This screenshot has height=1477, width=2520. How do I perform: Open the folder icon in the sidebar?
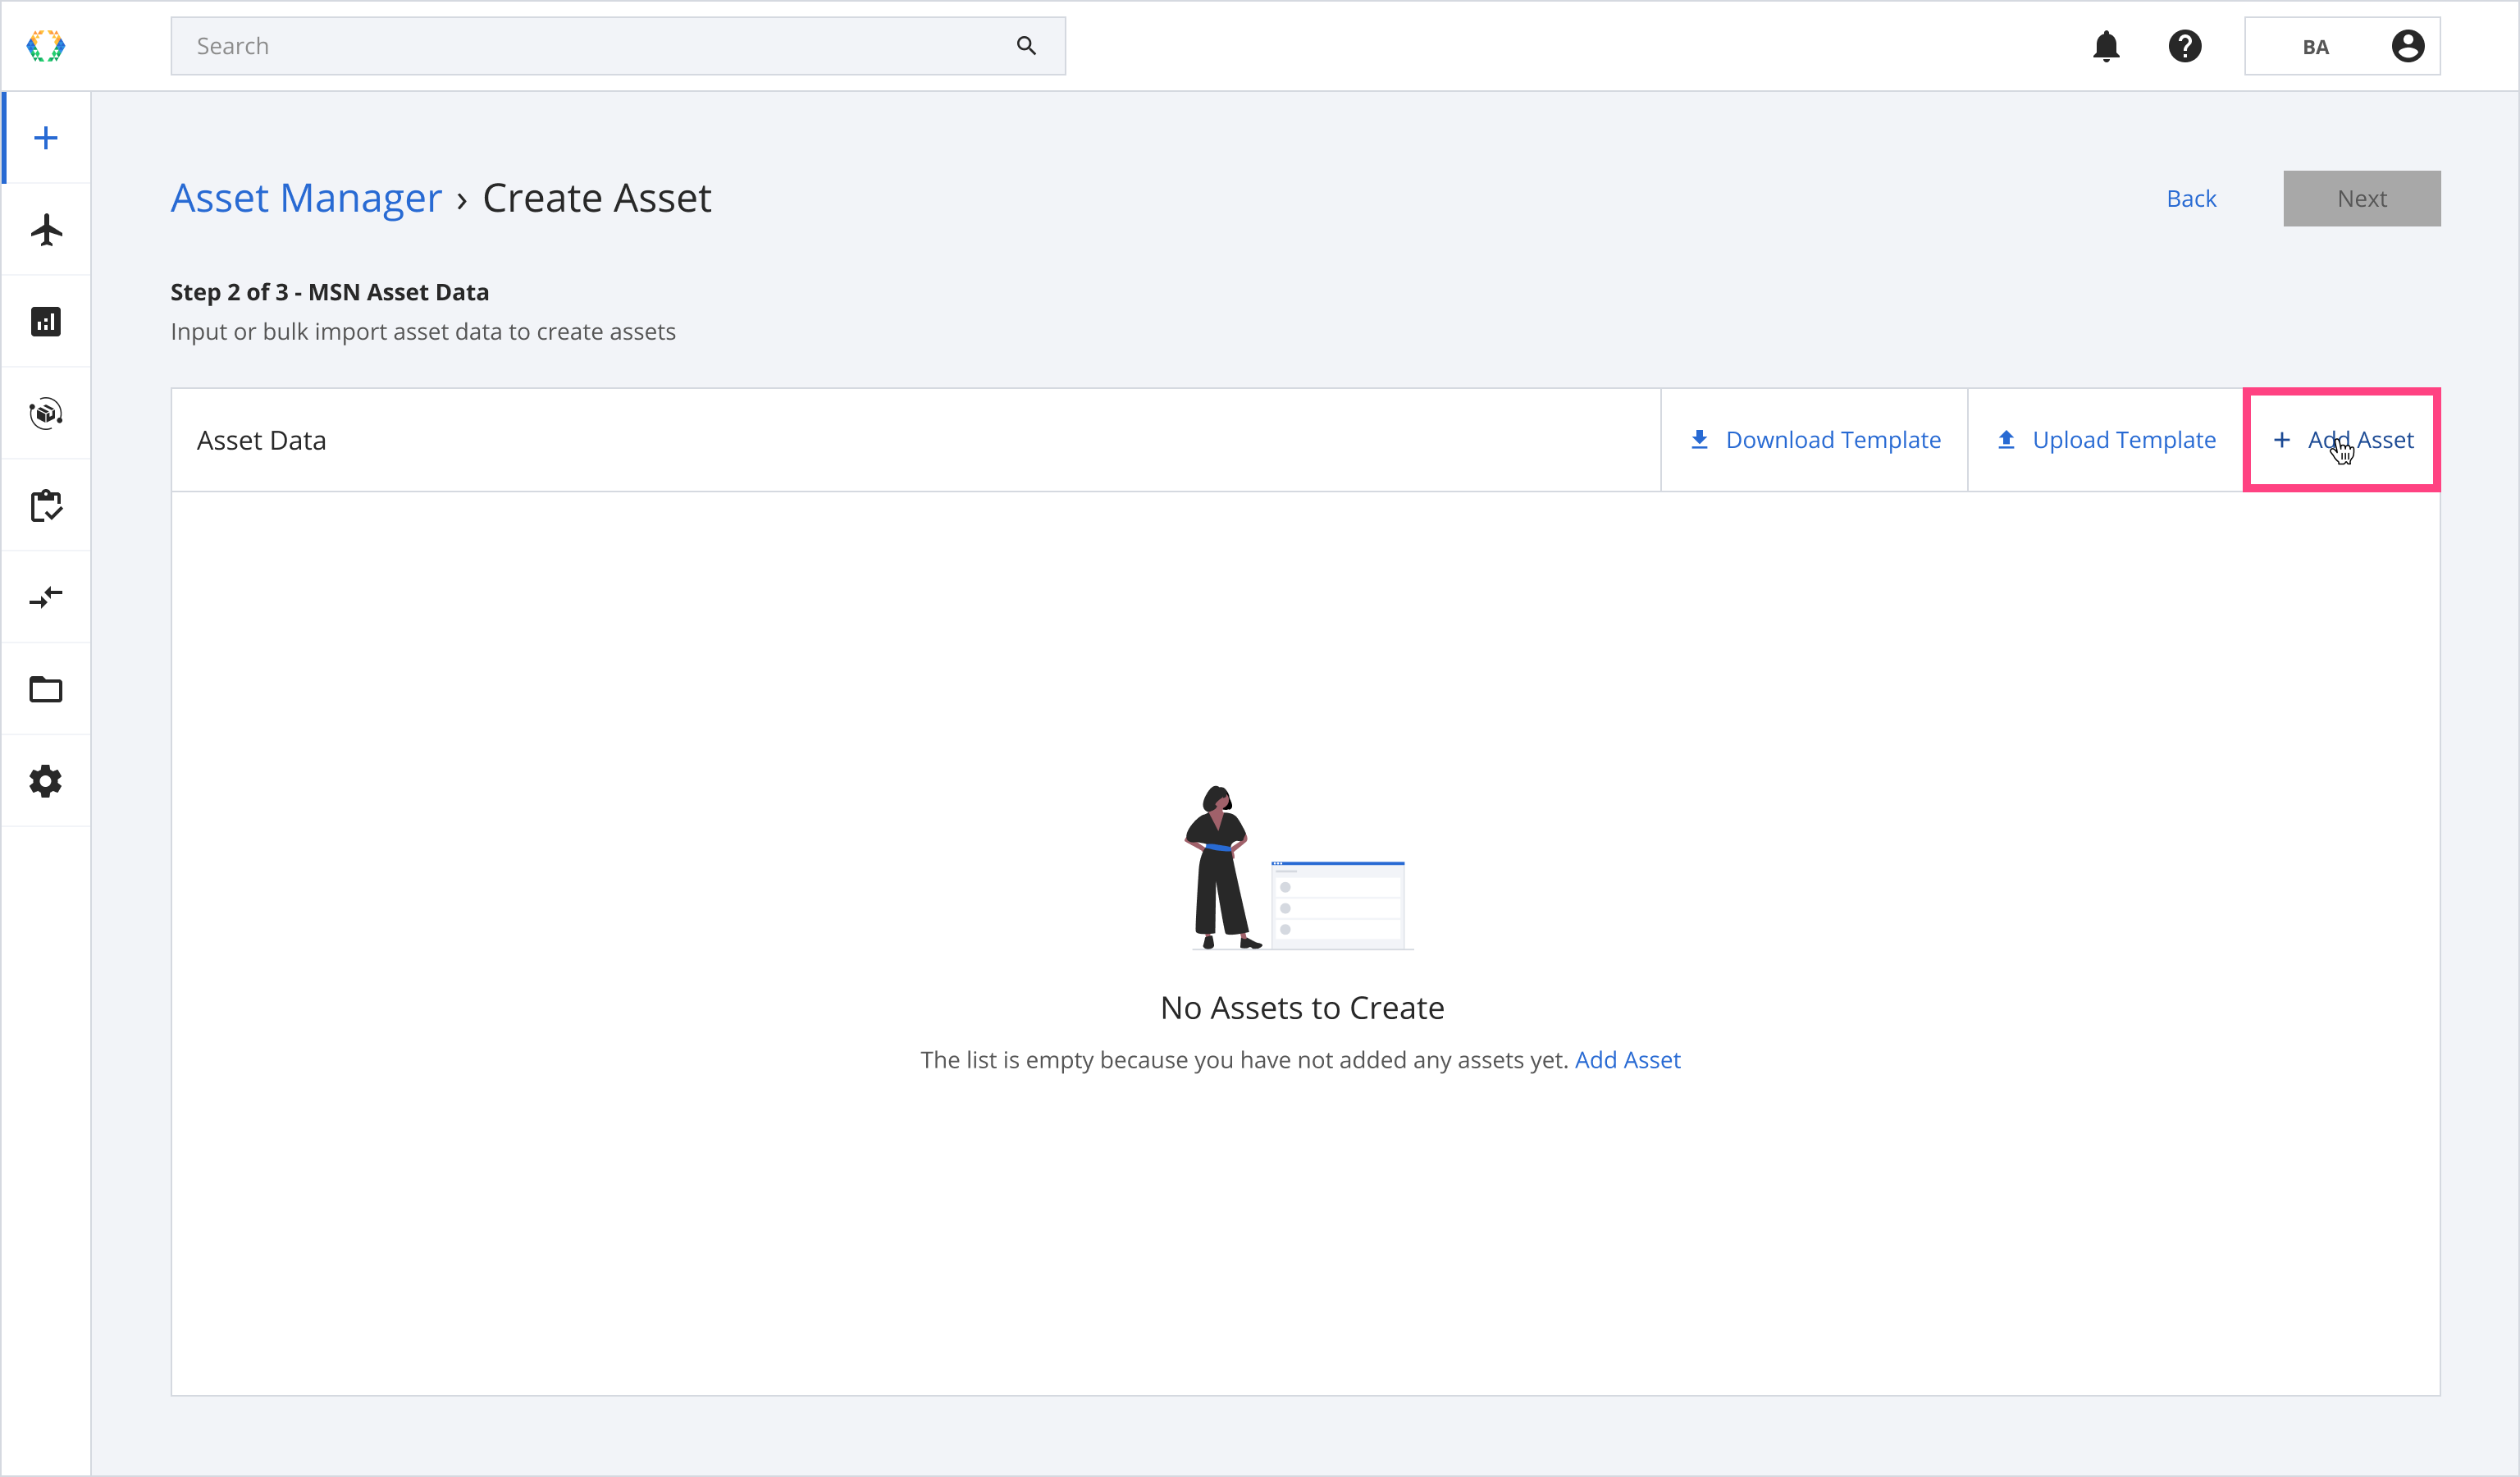coord(46,689)
